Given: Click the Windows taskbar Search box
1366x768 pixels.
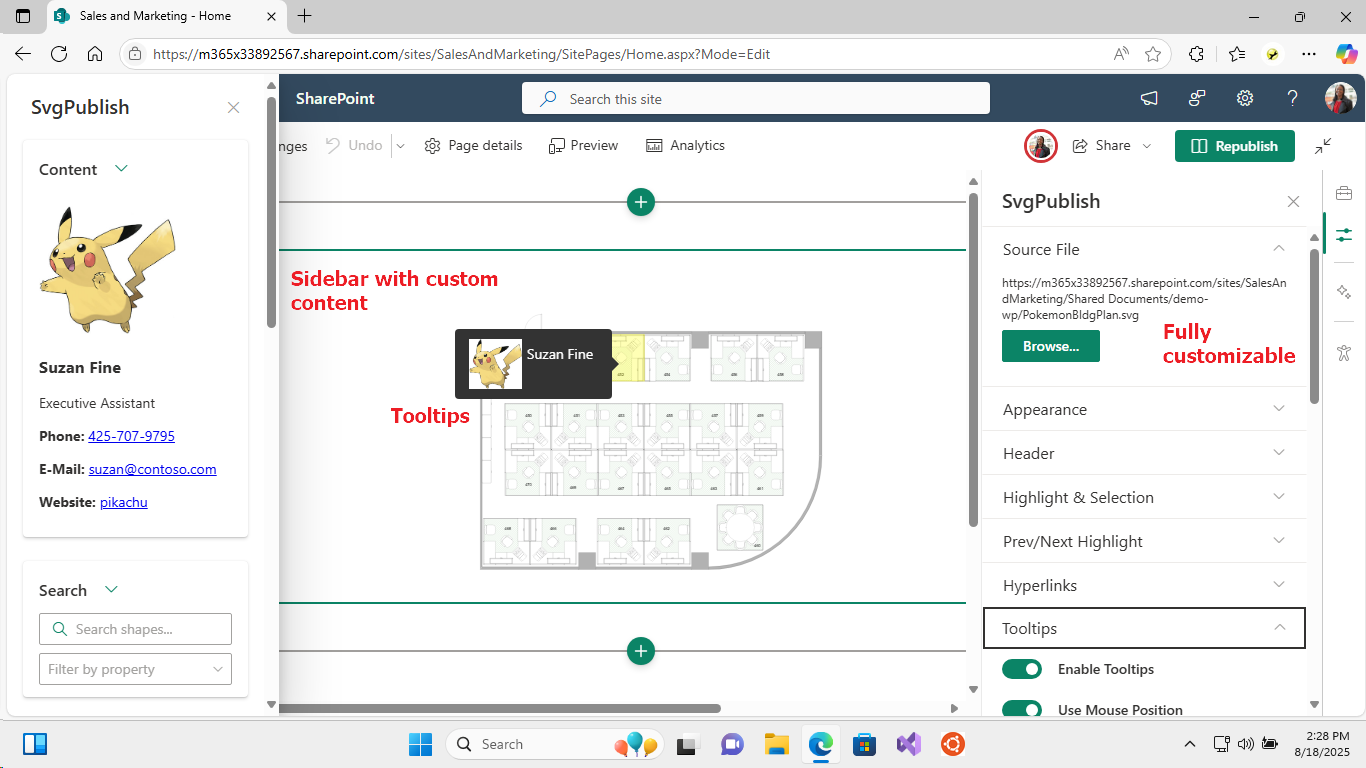Looking at the screenshot, I should coord(556,744).
